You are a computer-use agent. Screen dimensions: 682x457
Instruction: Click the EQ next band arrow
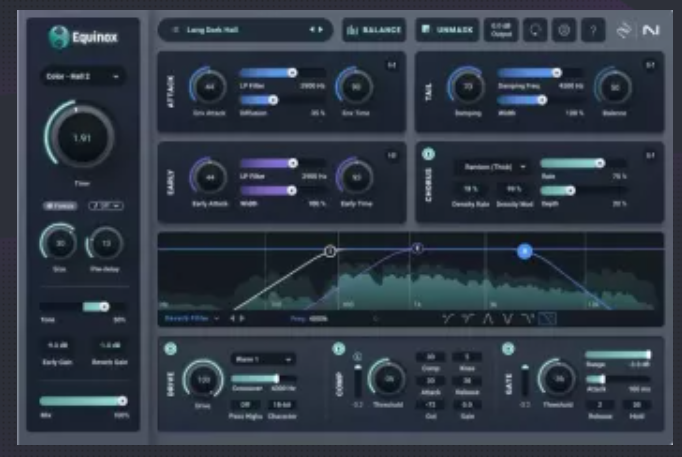coord(242,318)
